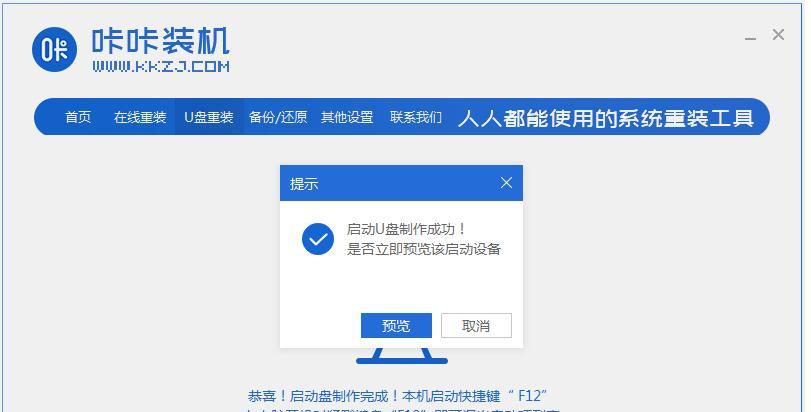Image resolution: width=811 pixels, height=412 pixels.
Task: Click the blue checkmark success icon
Action: [318, 239]
